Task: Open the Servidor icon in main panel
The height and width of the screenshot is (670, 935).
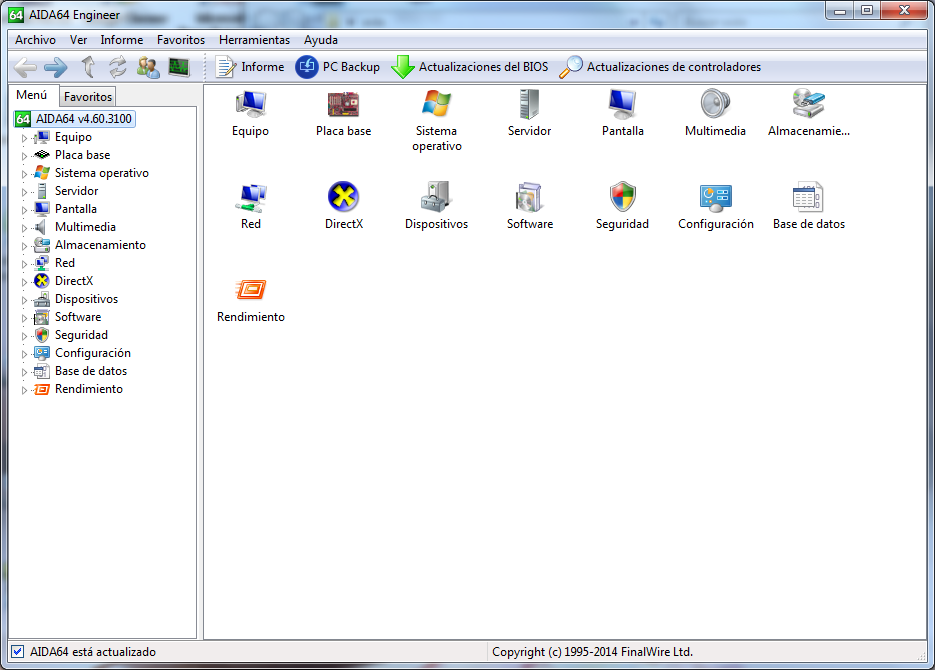Action: click(530, 104)
